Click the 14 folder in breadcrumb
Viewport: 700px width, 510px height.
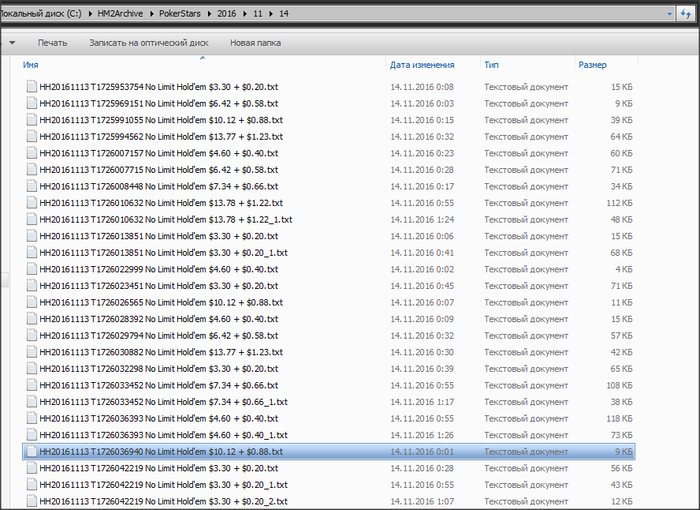[x=284, y=14]
